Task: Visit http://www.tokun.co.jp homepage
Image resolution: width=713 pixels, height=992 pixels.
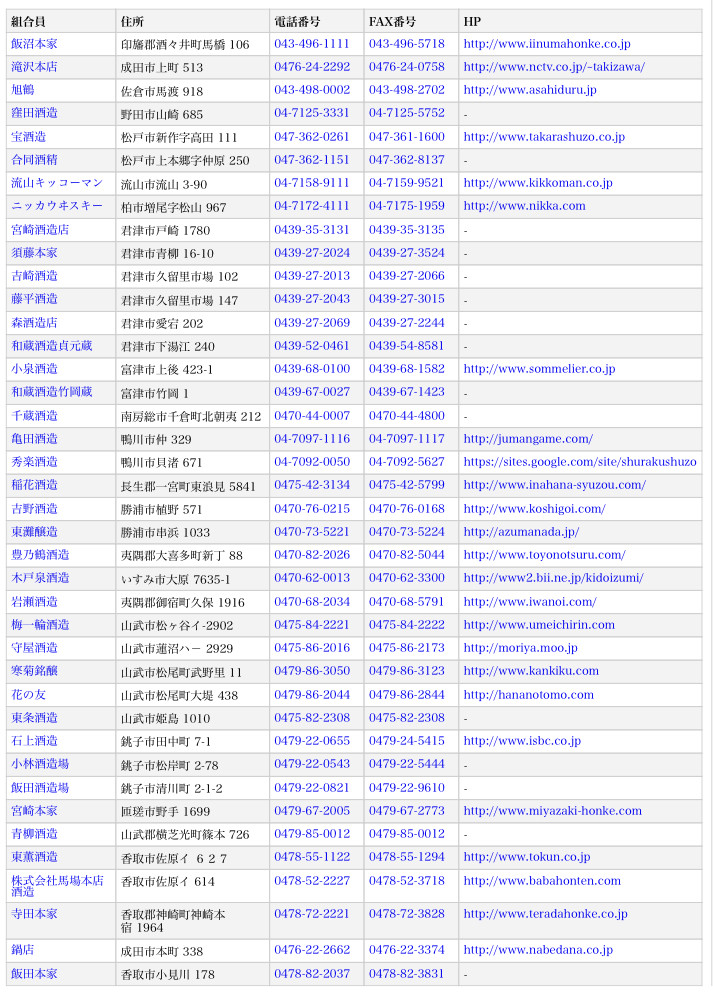Action: pyautogui.click(x=526, y=857)
